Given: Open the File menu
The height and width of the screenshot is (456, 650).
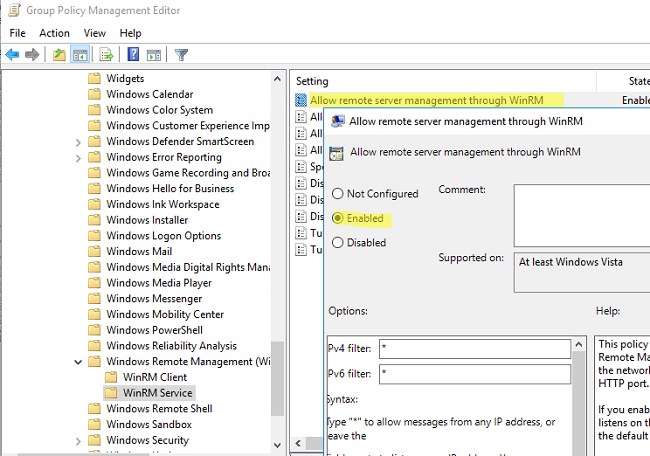Looking at the screenshot, I should 17,33.
